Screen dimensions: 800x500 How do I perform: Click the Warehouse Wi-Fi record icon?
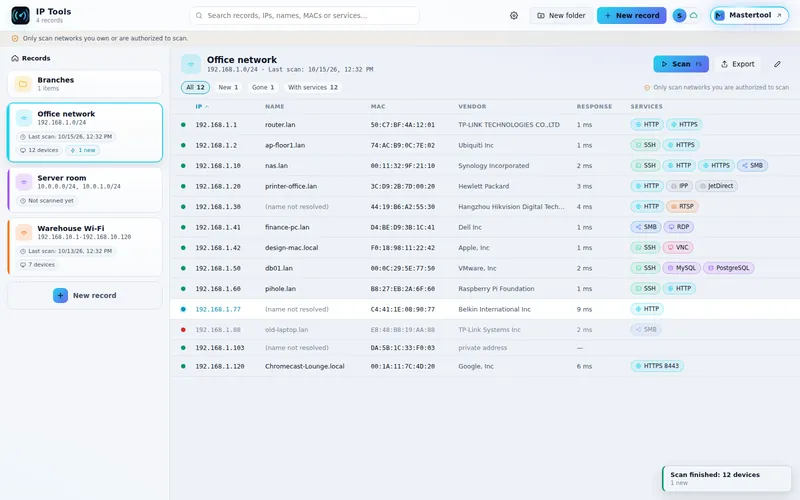24,232
